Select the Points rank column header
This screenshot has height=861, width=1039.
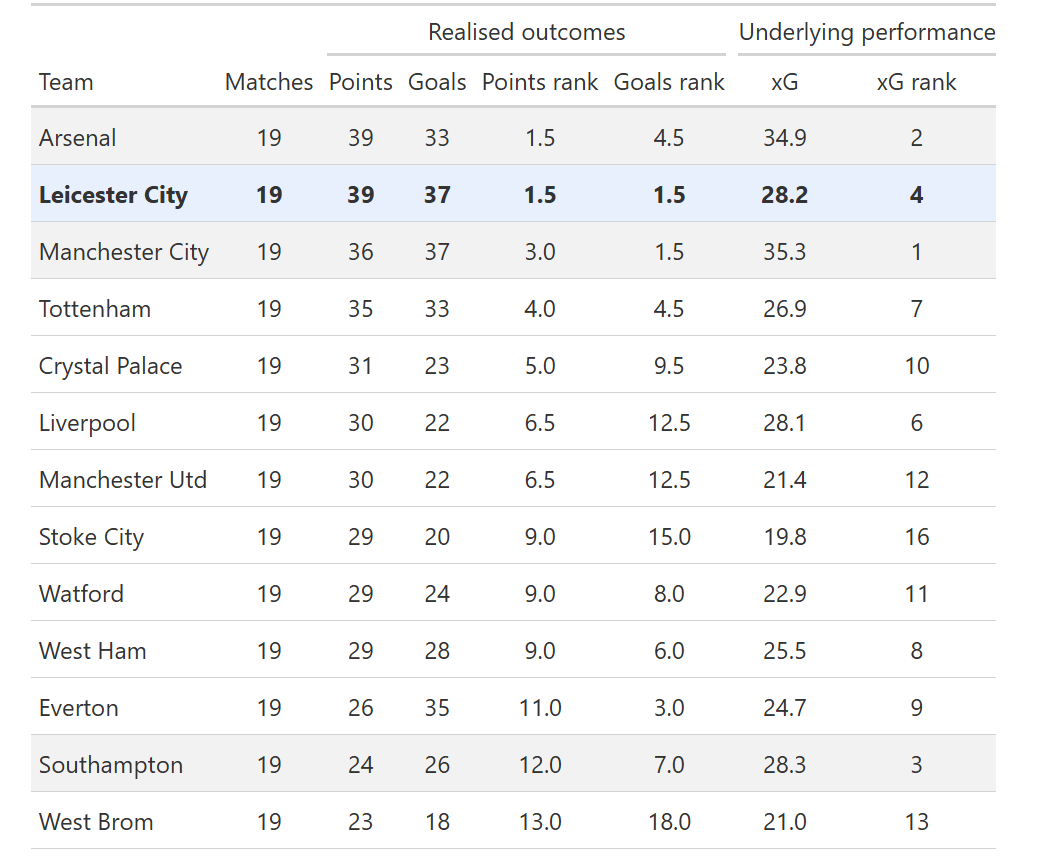(540, 82)
